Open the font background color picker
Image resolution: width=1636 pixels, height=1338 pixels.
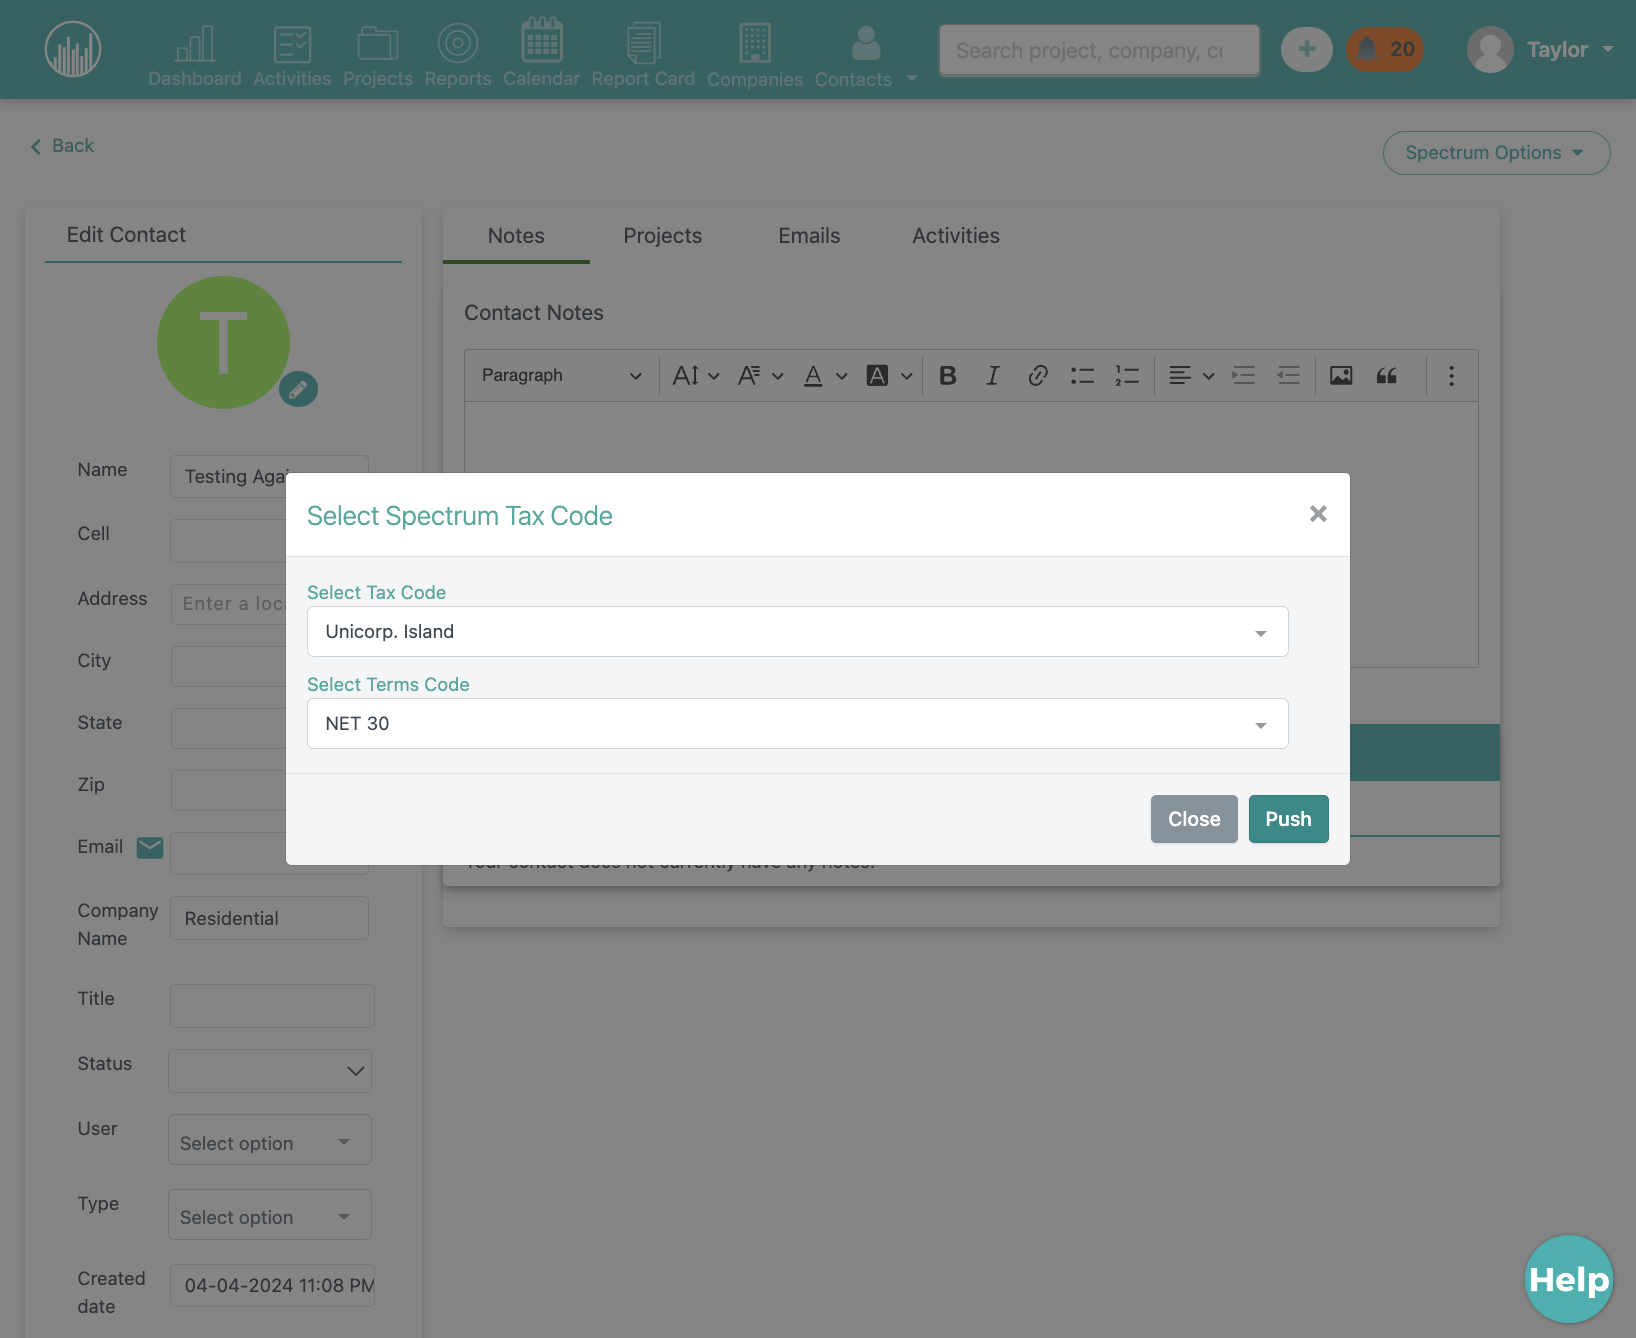click(889, 375)
